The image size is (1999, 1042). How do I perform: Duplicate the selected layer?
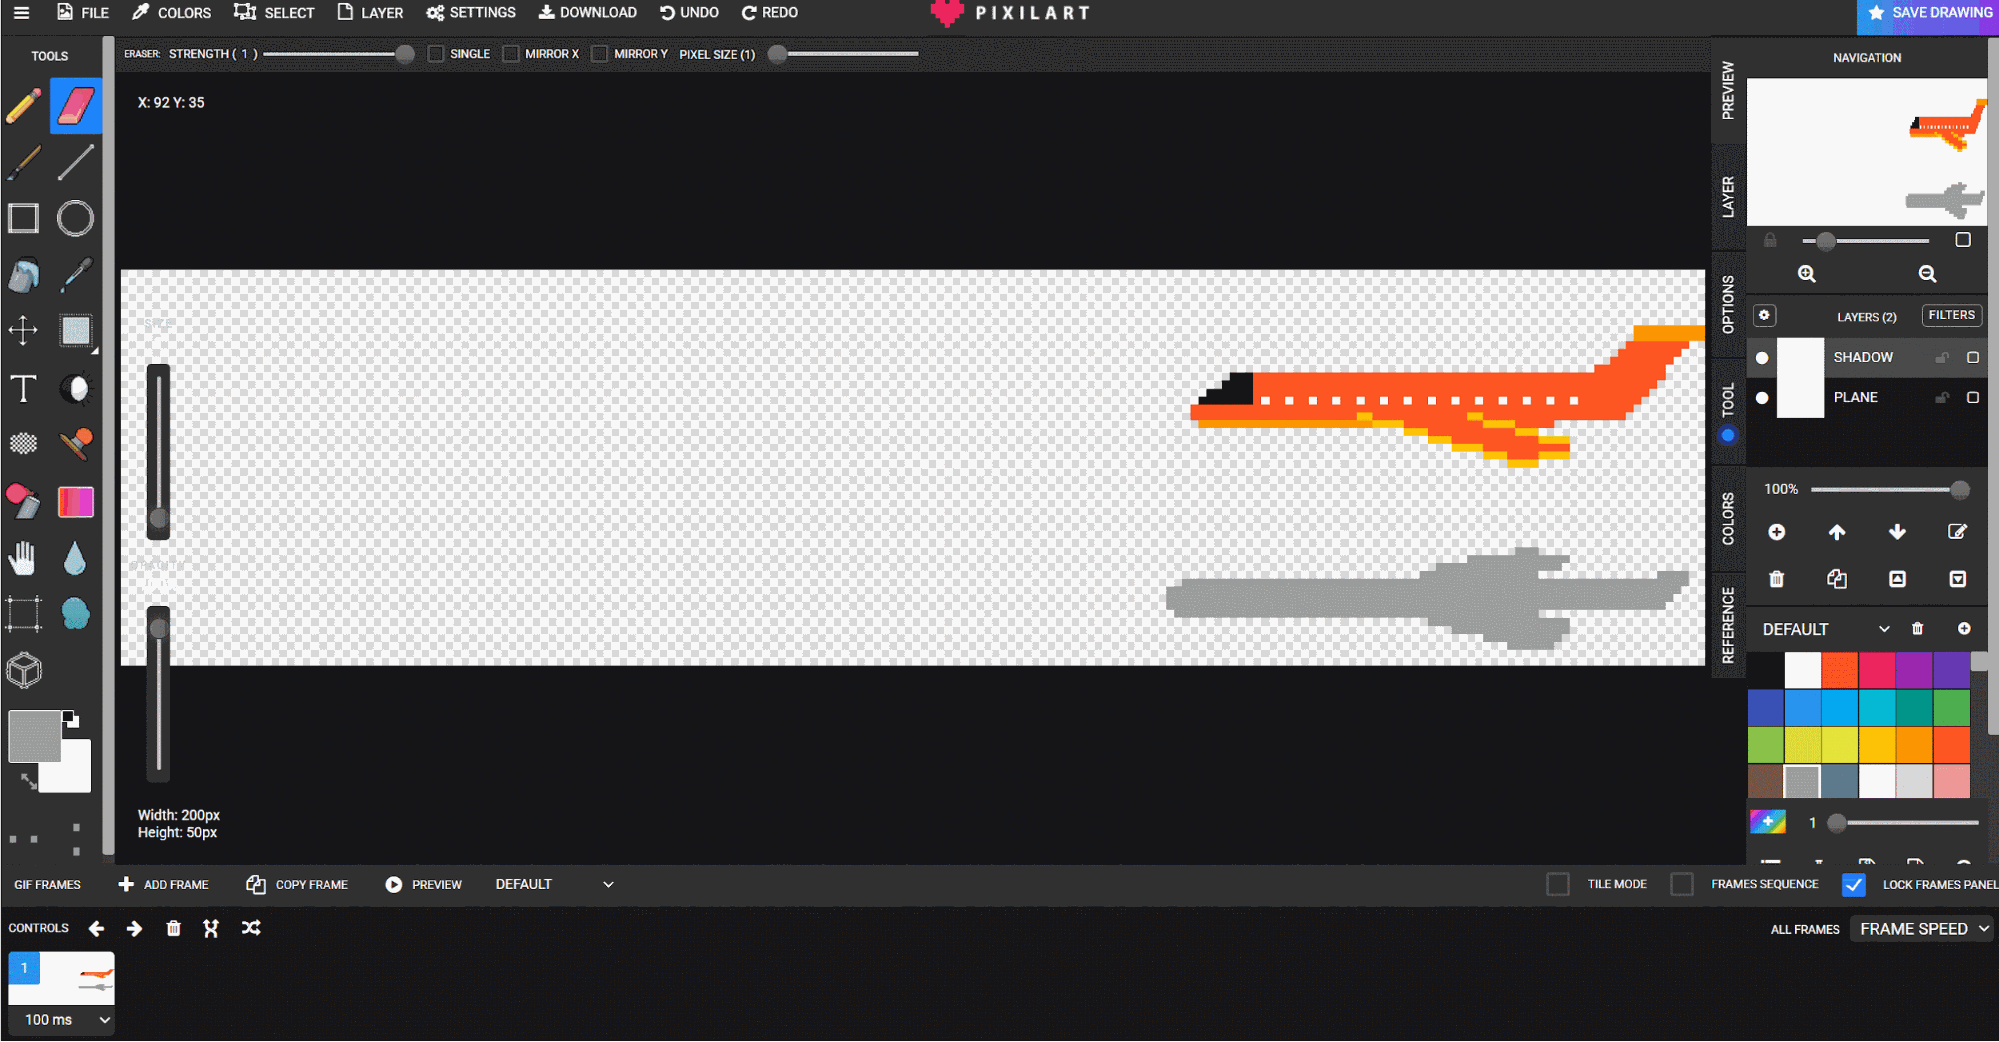click(x=1837, y=579)
